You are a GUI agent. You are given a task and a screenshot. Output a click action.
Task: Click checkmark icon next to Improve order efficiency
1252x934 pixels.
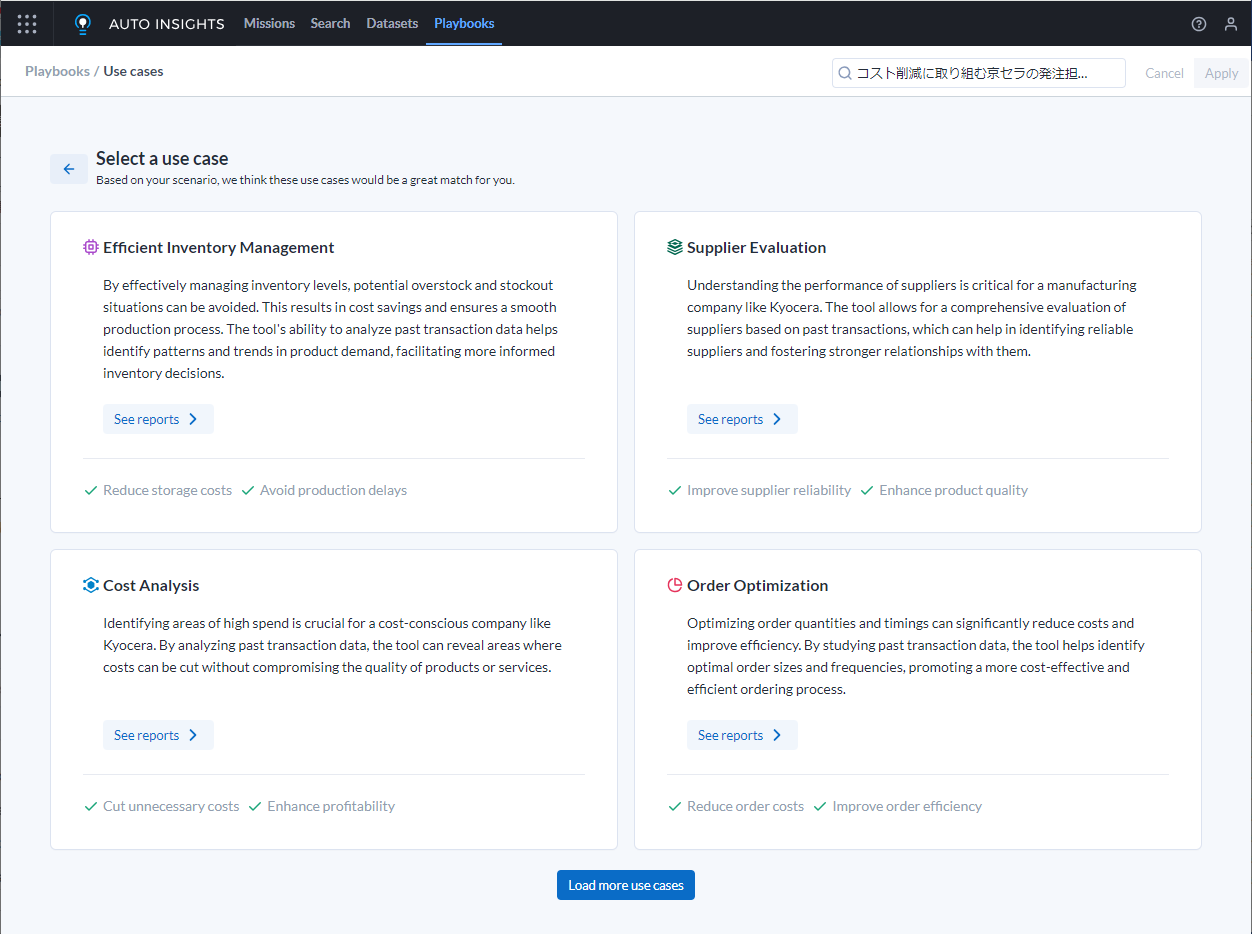820,807
